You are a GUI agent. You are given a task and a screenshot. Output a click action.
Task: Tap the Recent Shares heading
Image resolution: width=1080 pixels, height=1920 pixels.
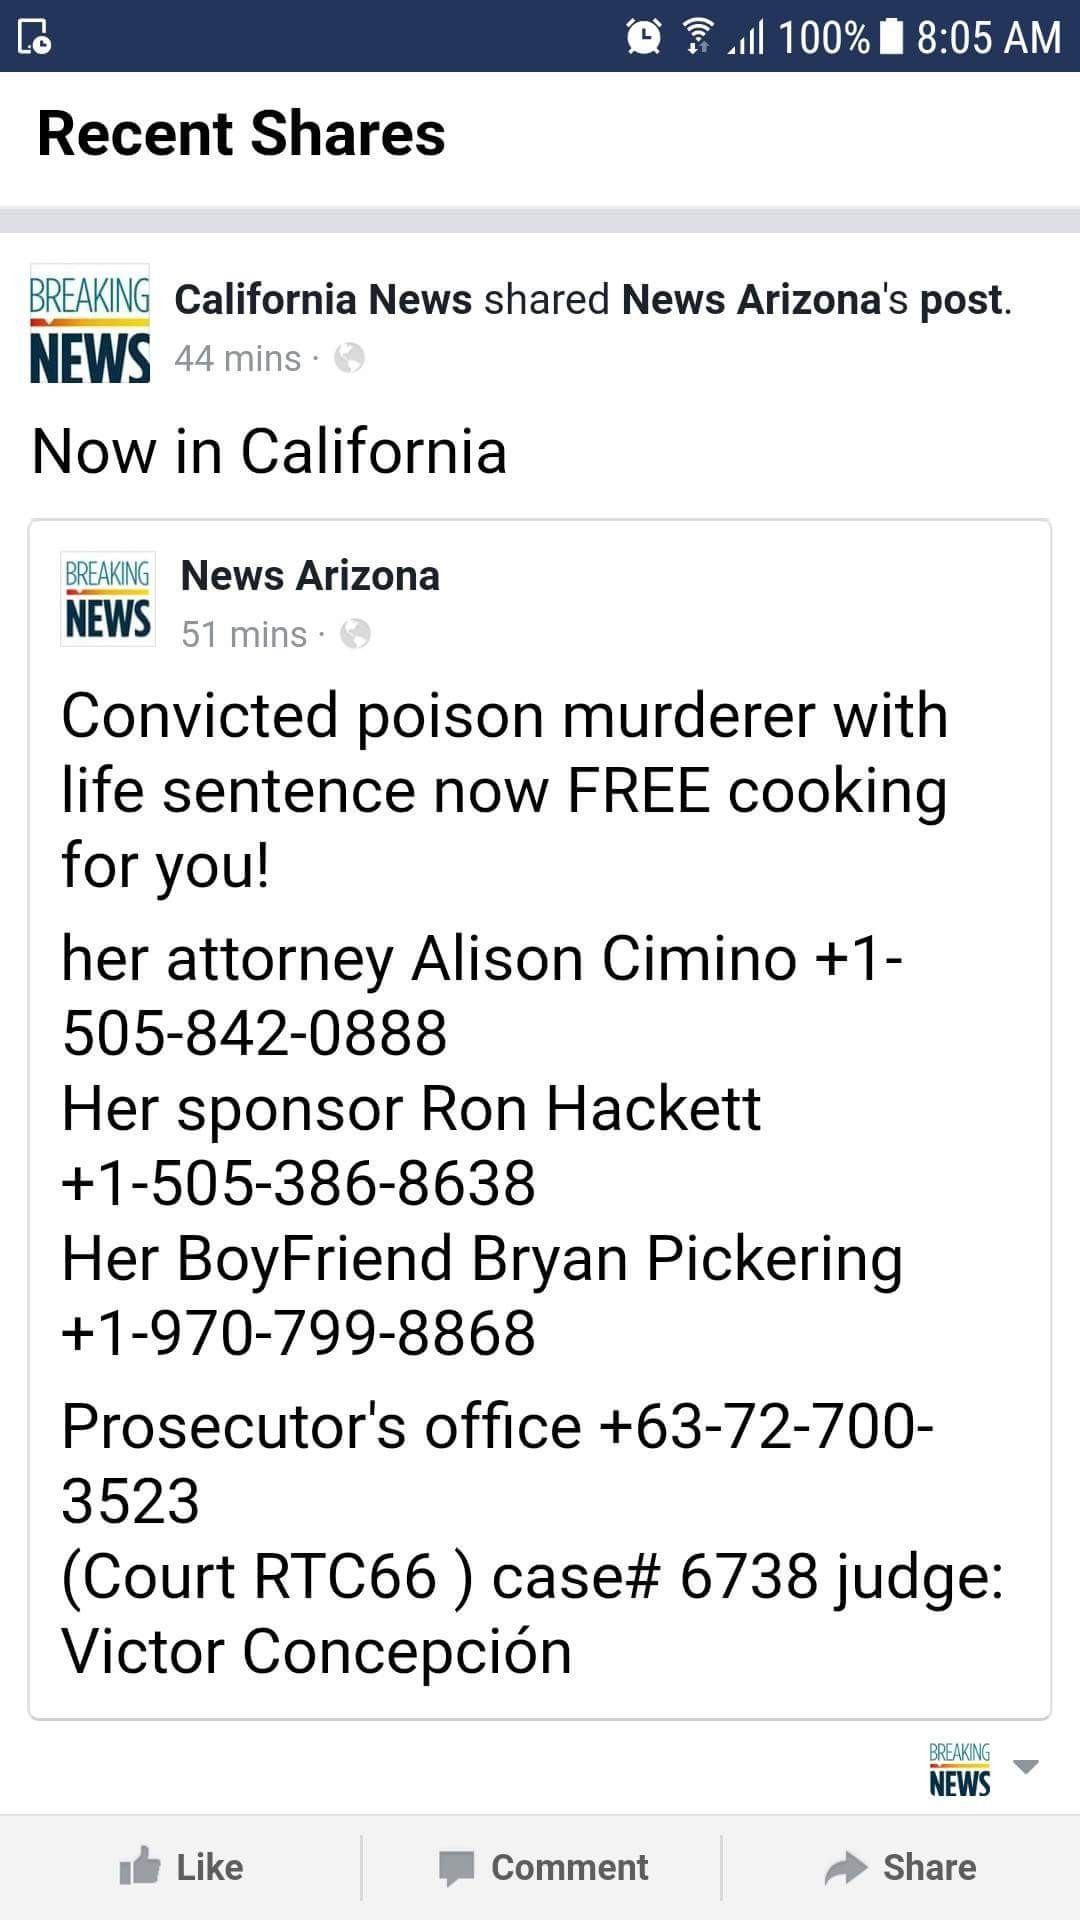[241, 134]
